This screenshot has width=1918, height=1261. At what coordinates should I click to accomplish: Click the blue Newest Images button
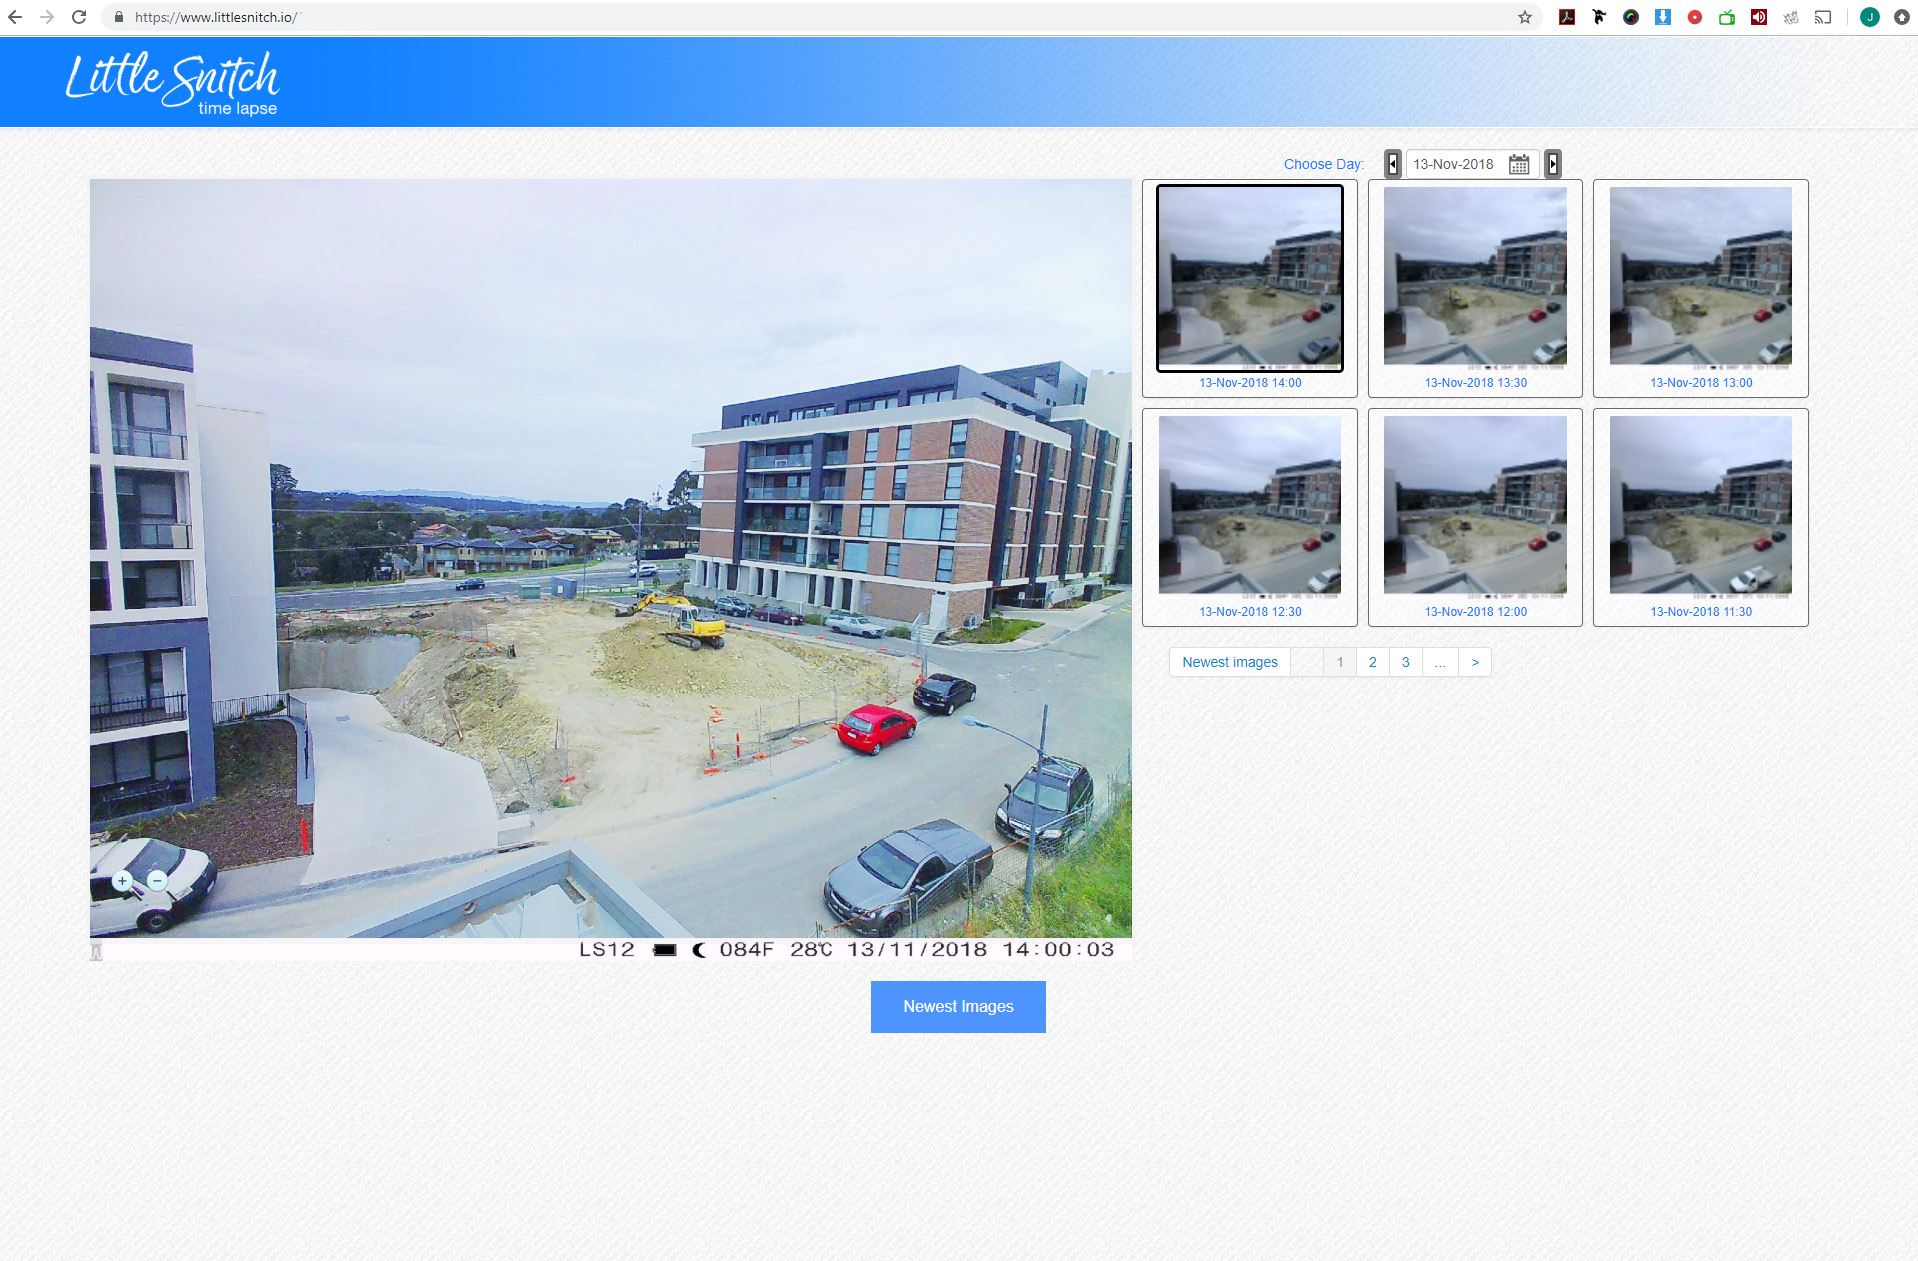point(957,1006)
